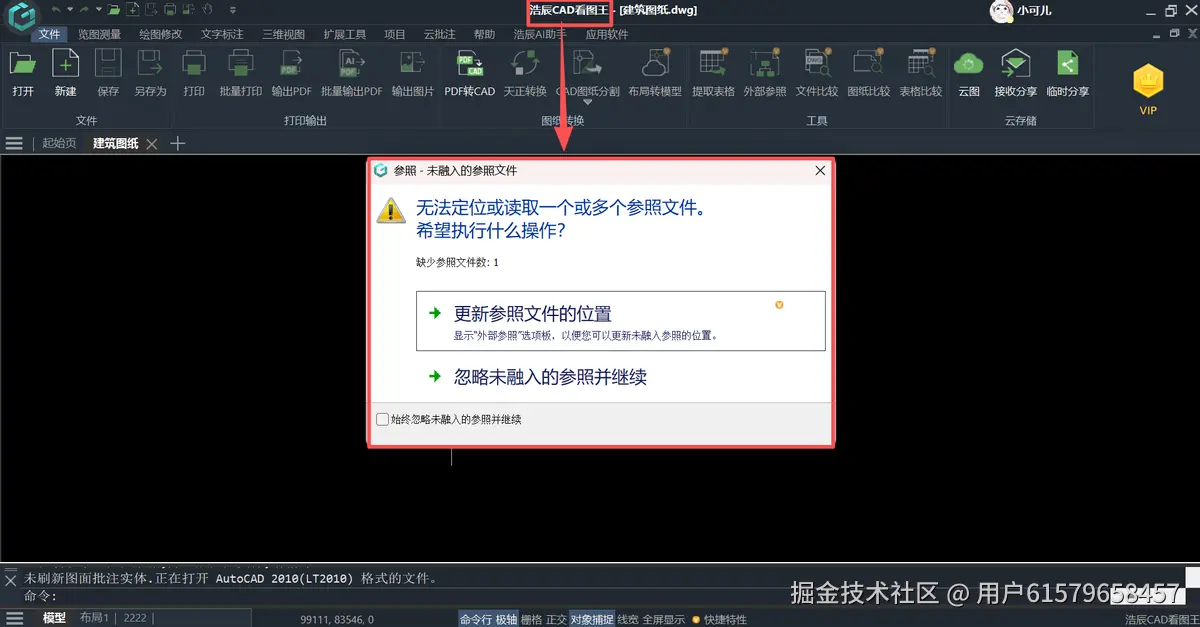Open 批量输出PDF batch export tool
This screenshot has height=627, width=1200.
[x=351, y=72]
